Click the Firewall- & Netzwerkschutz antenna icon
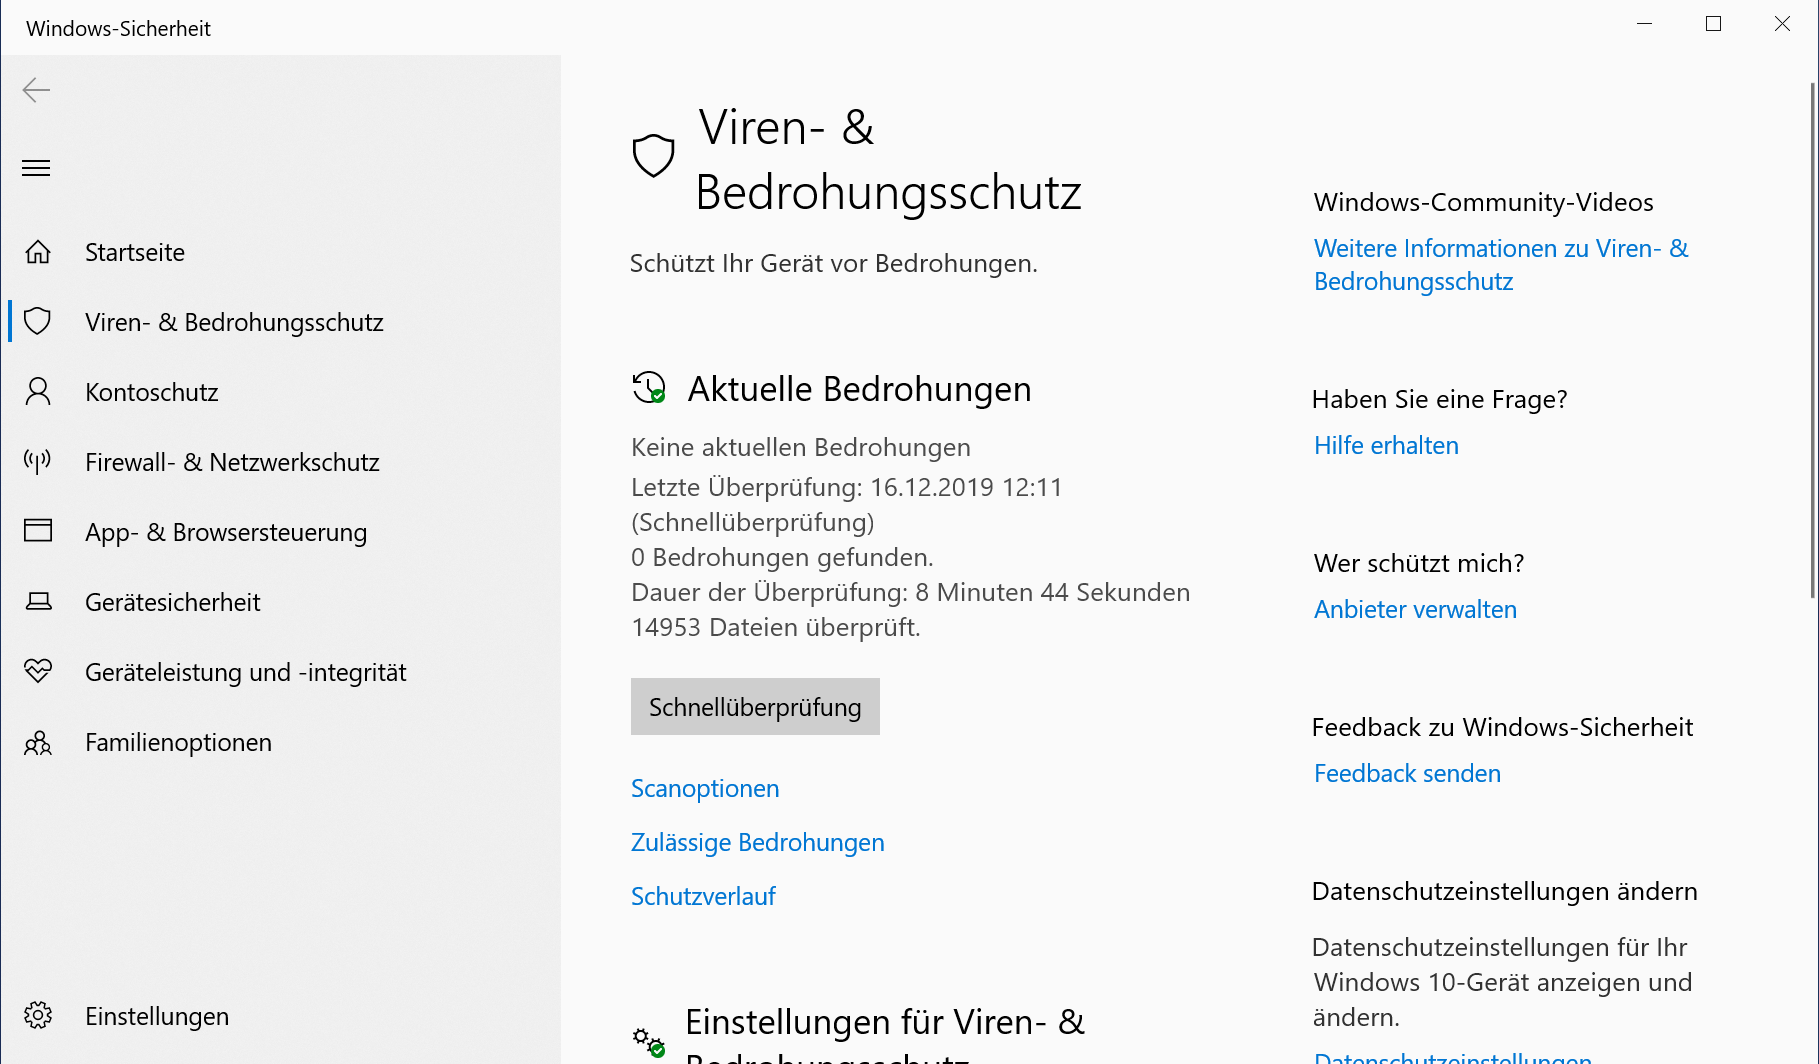 click(38, 461)
